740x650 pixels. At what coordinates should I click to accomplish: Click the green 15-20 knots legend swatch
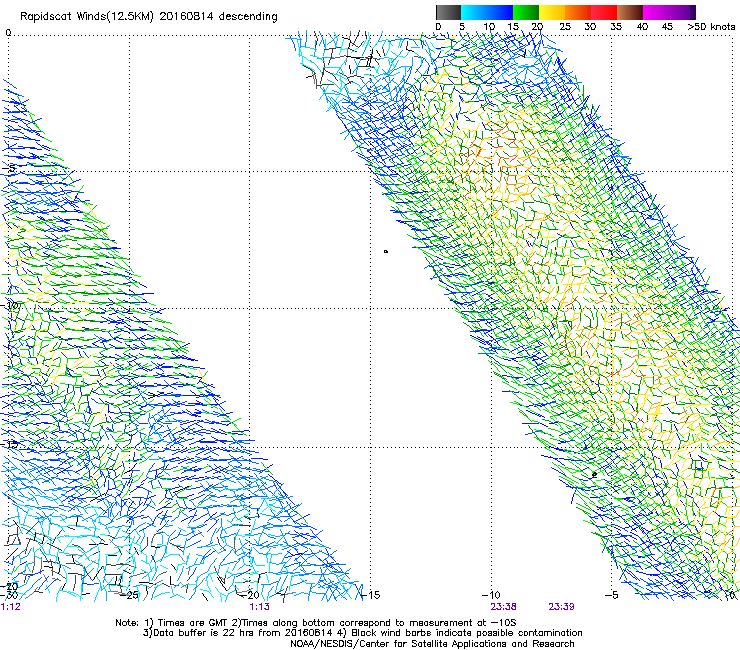[x=526, y=12]
